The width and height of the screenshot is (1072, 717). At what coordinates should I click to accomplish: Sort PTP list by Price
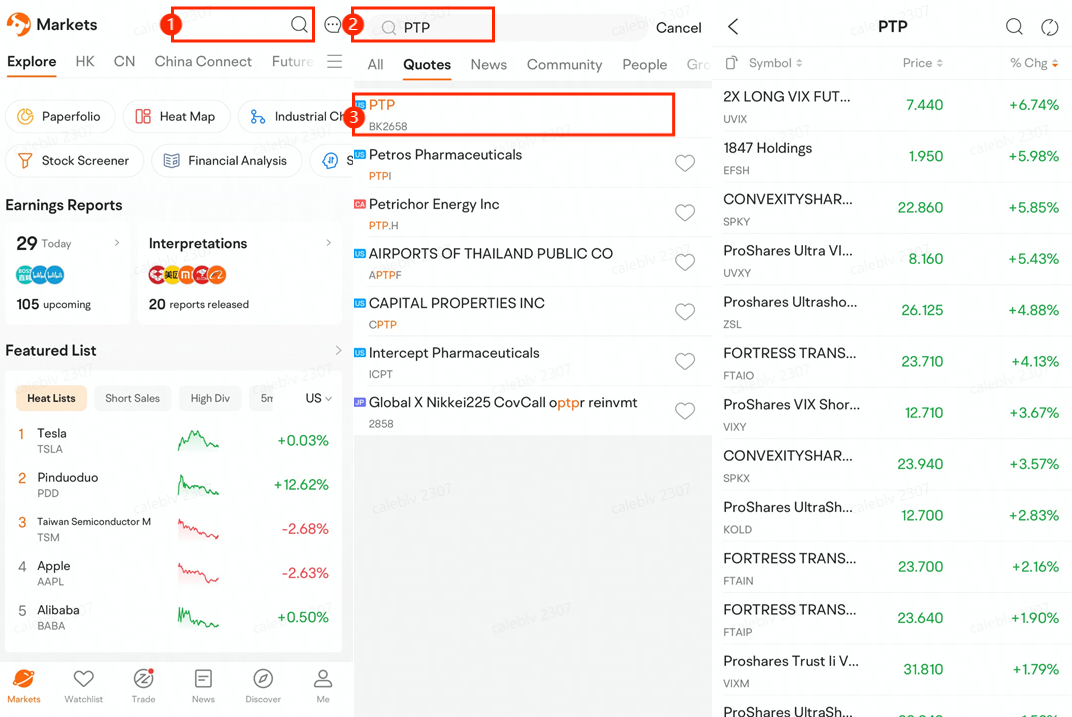(923, 63)
